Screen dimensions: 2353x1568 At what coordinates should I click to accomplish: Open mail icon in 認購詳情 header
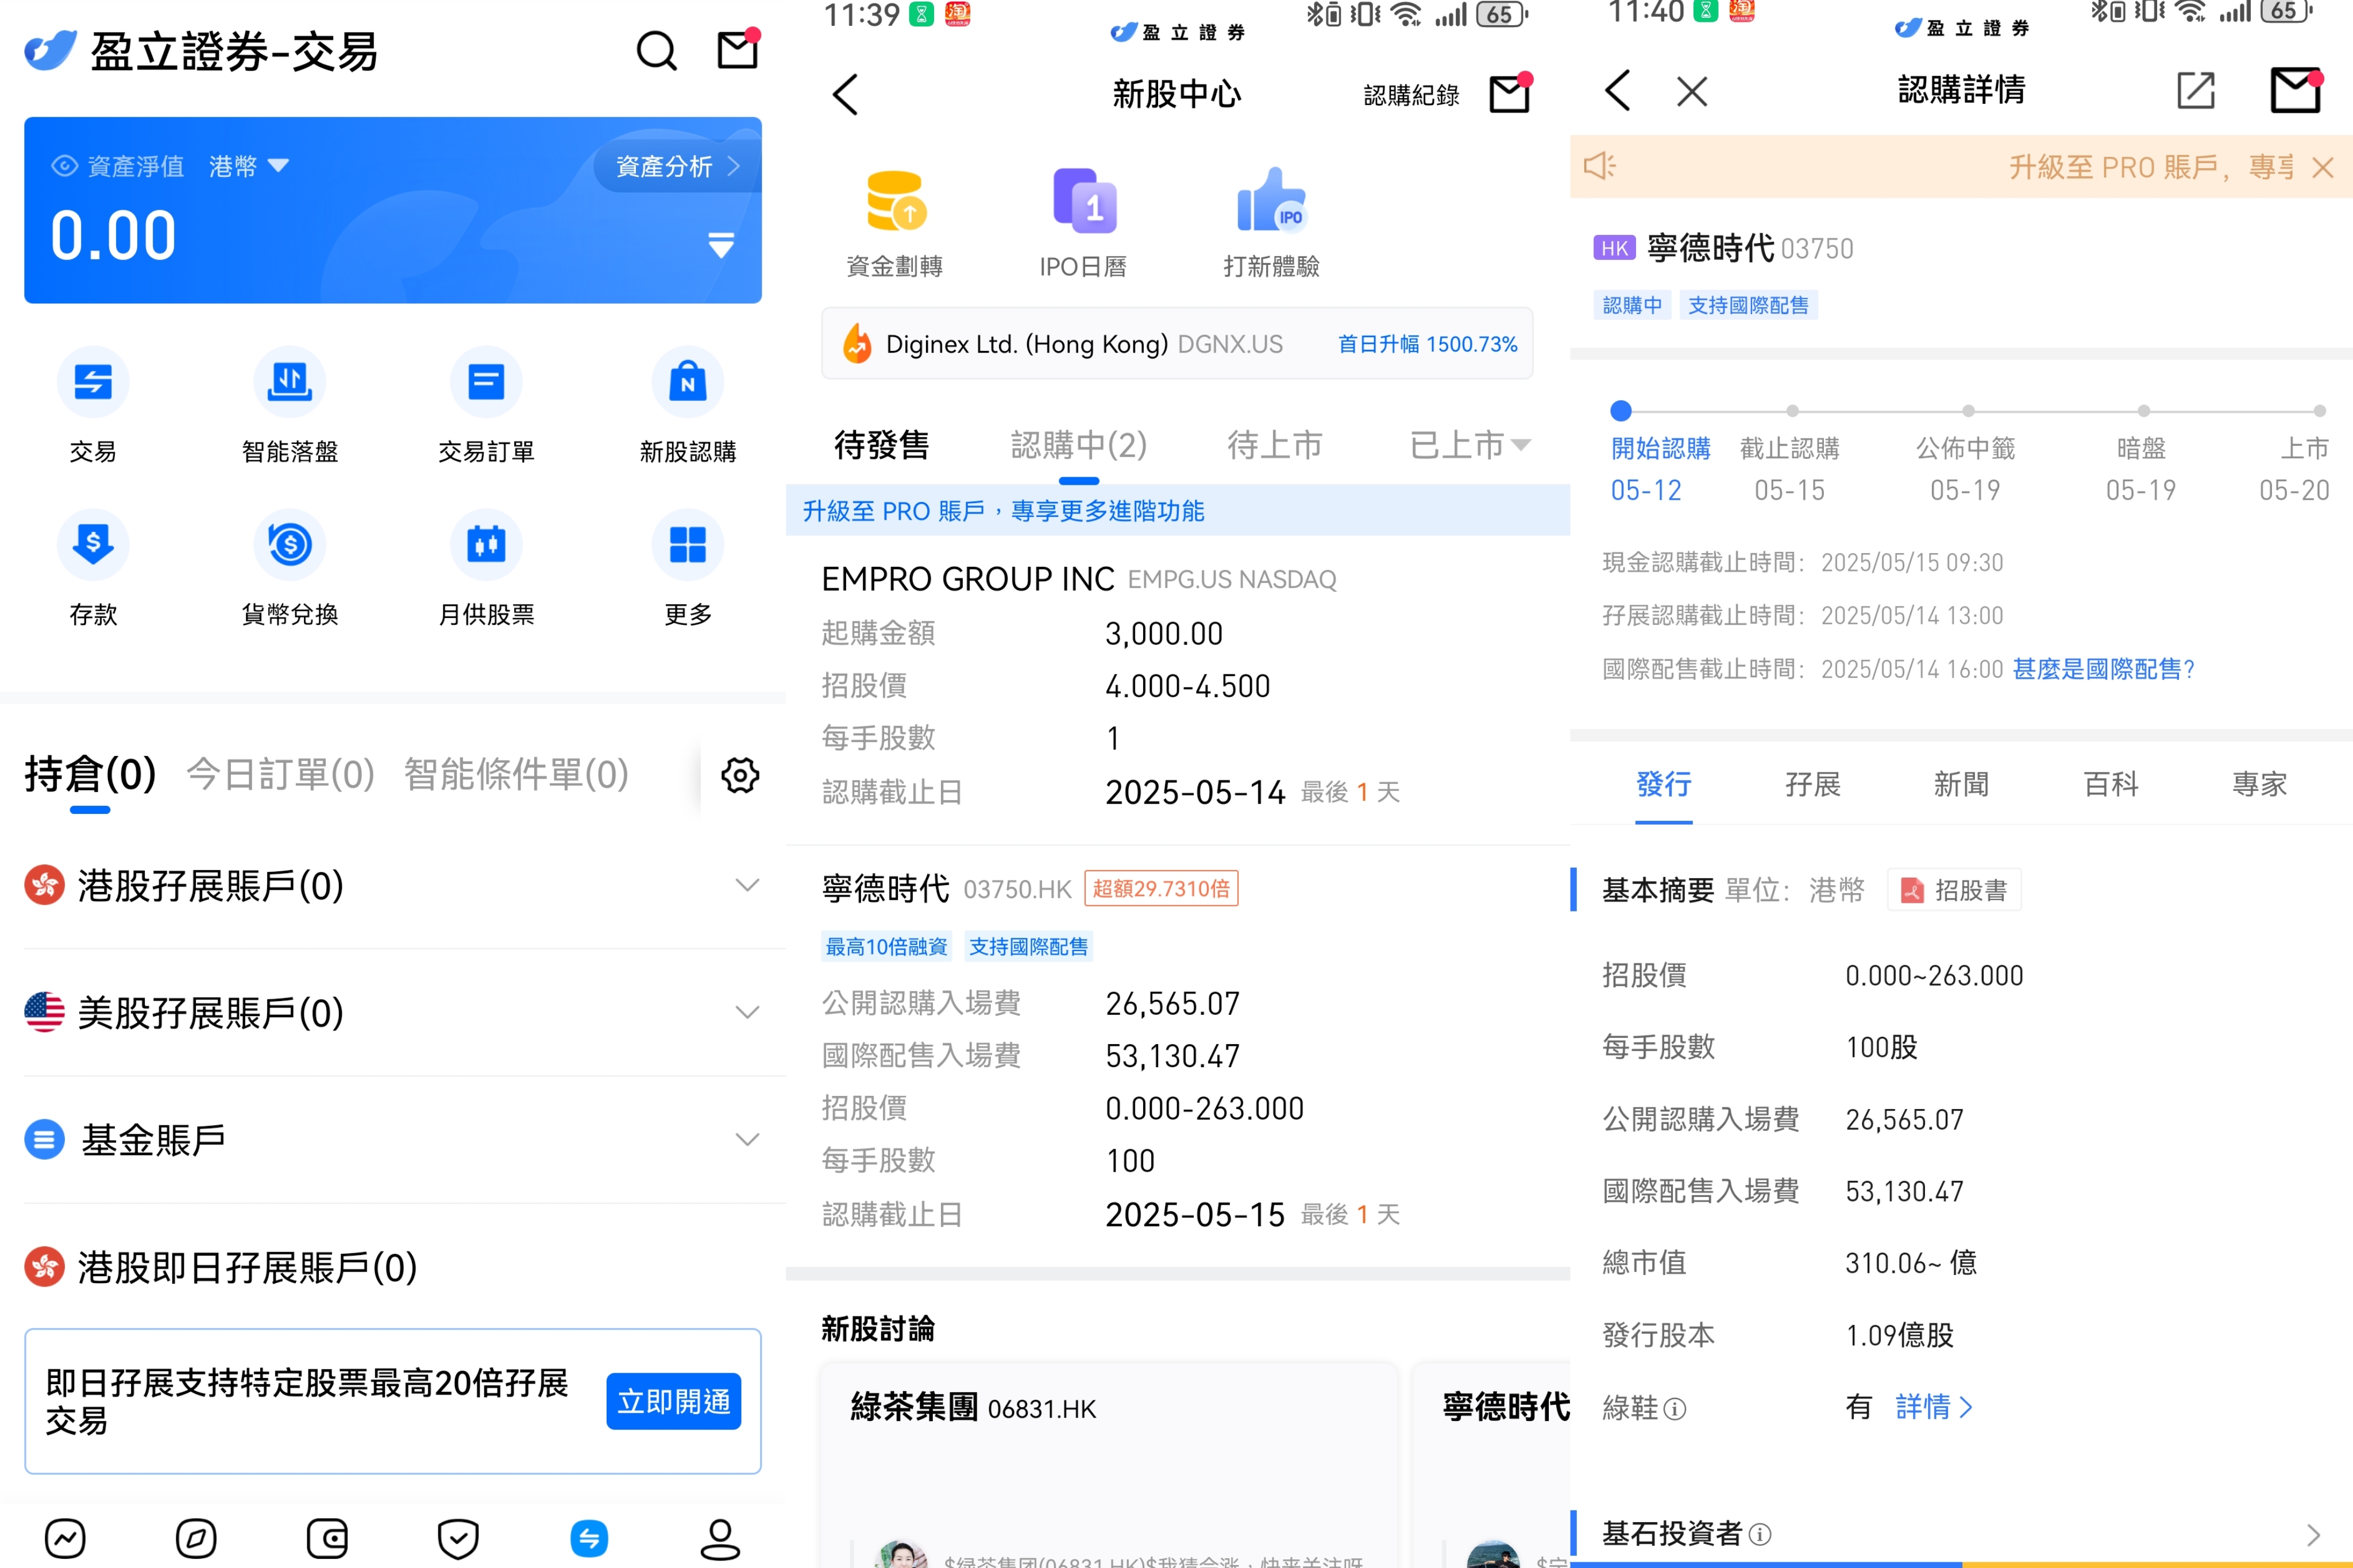pos(2296,90)
